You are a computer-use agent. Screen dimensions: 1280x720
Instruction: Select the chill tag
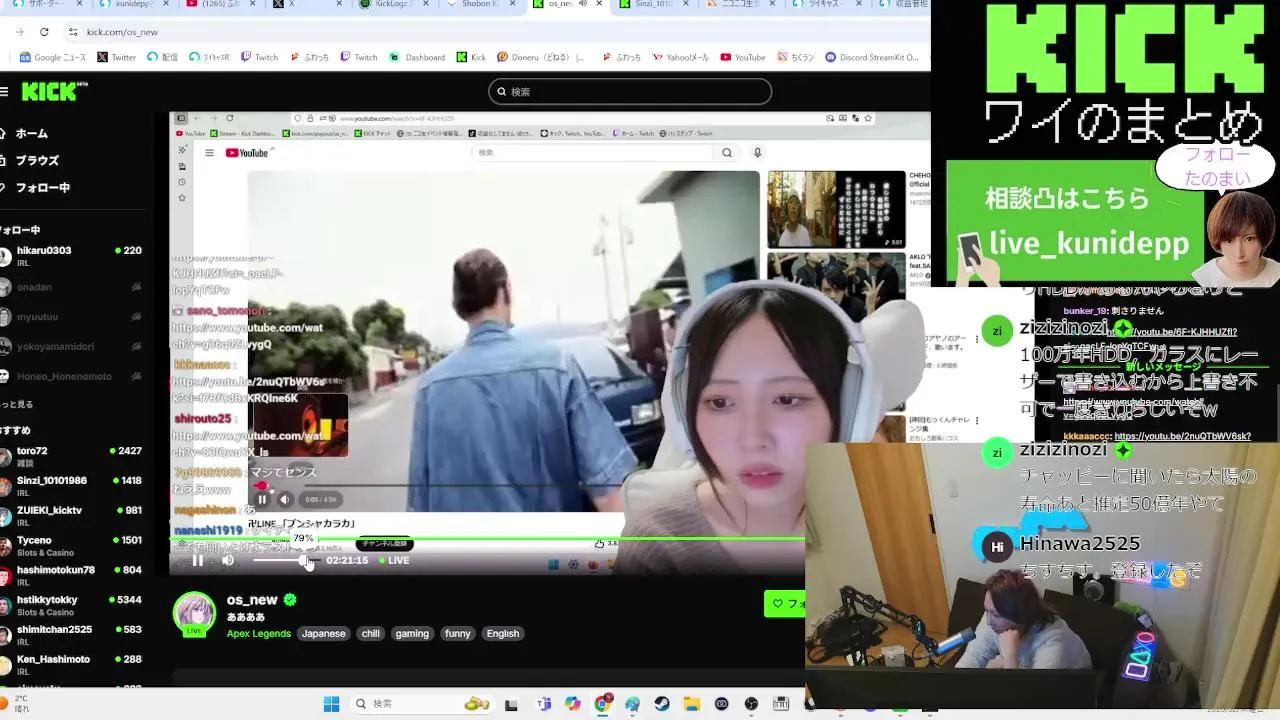[371, 633]
